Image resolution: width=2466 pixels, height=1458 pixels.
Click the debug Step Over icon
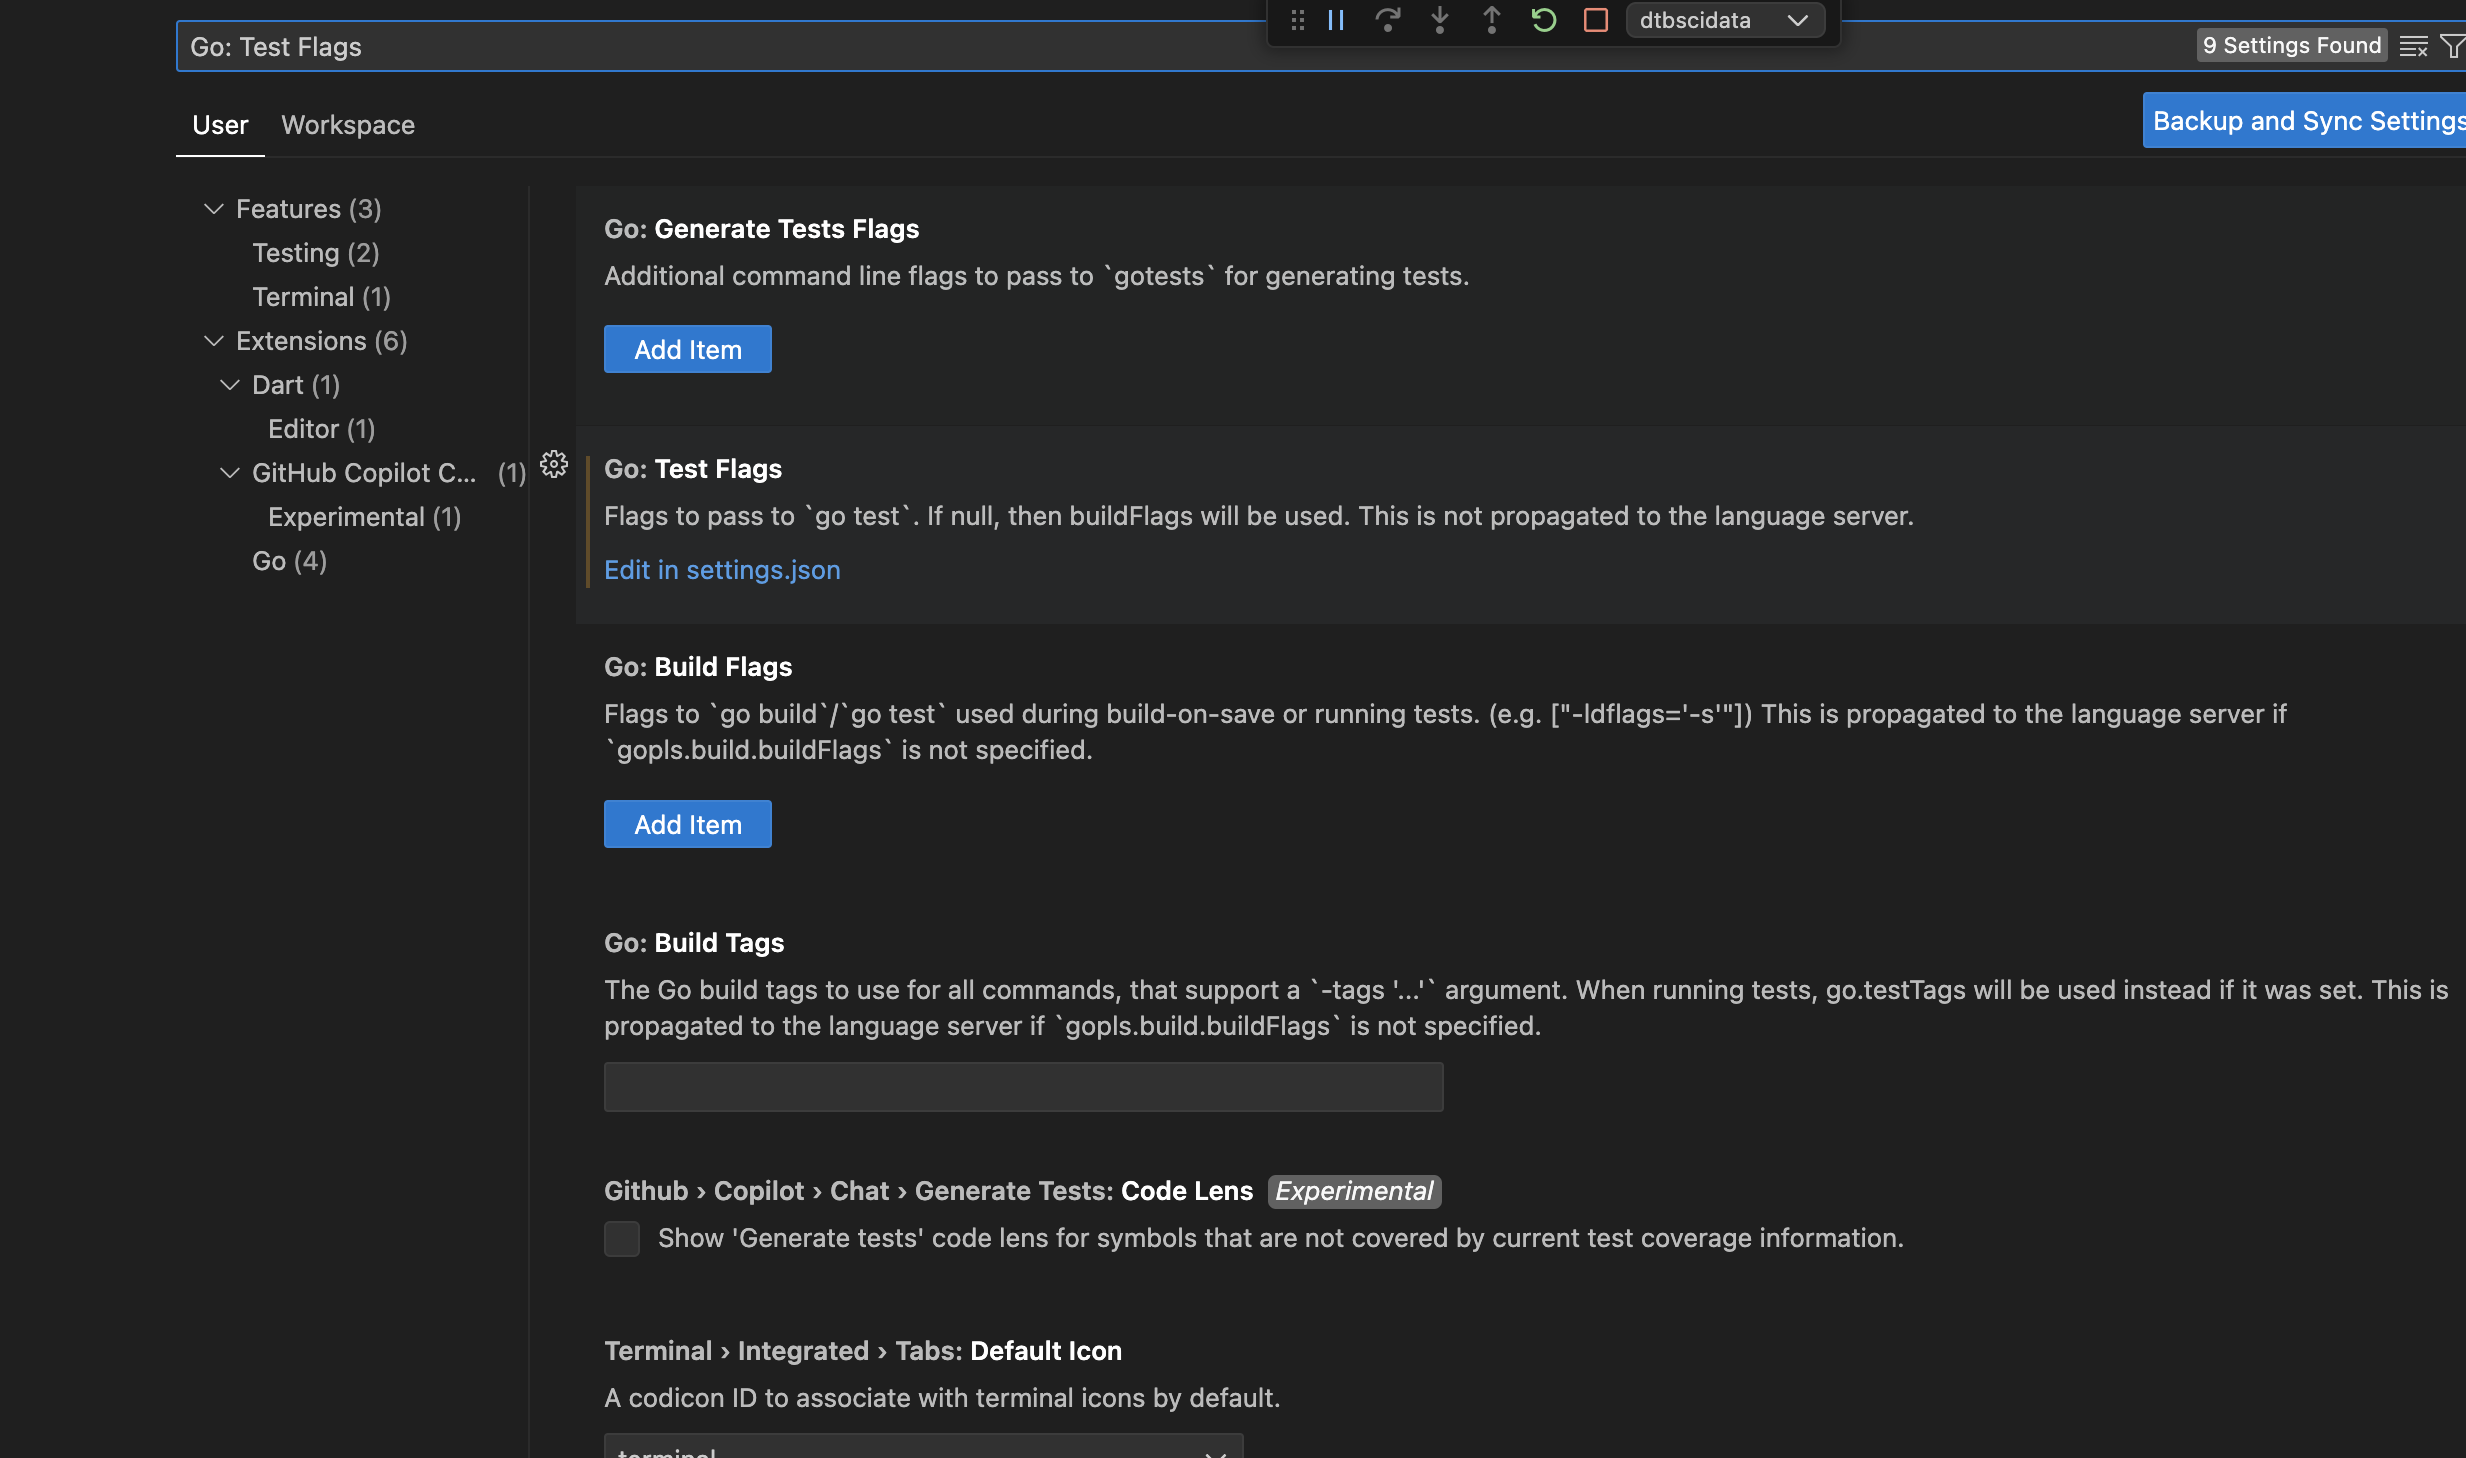[x=1387, y=20]
